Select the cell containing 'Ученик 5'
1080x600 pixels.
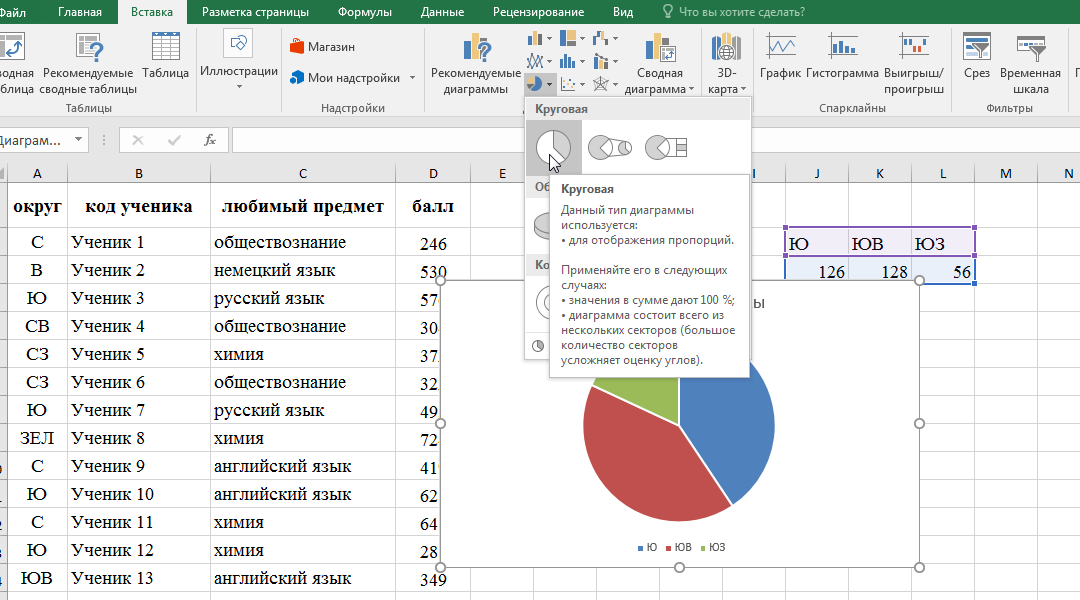pos(138,354)
